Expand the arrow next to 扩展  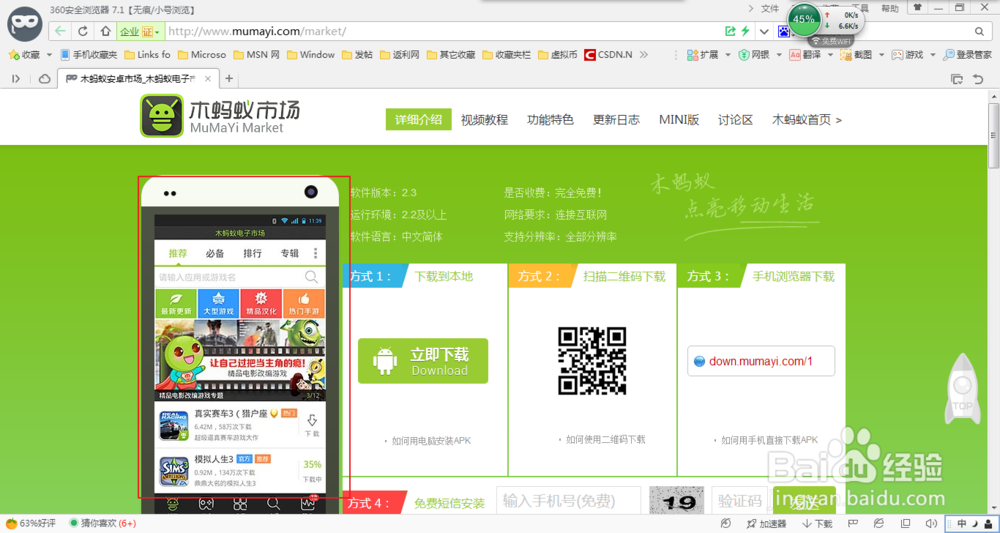click(728, 55)
